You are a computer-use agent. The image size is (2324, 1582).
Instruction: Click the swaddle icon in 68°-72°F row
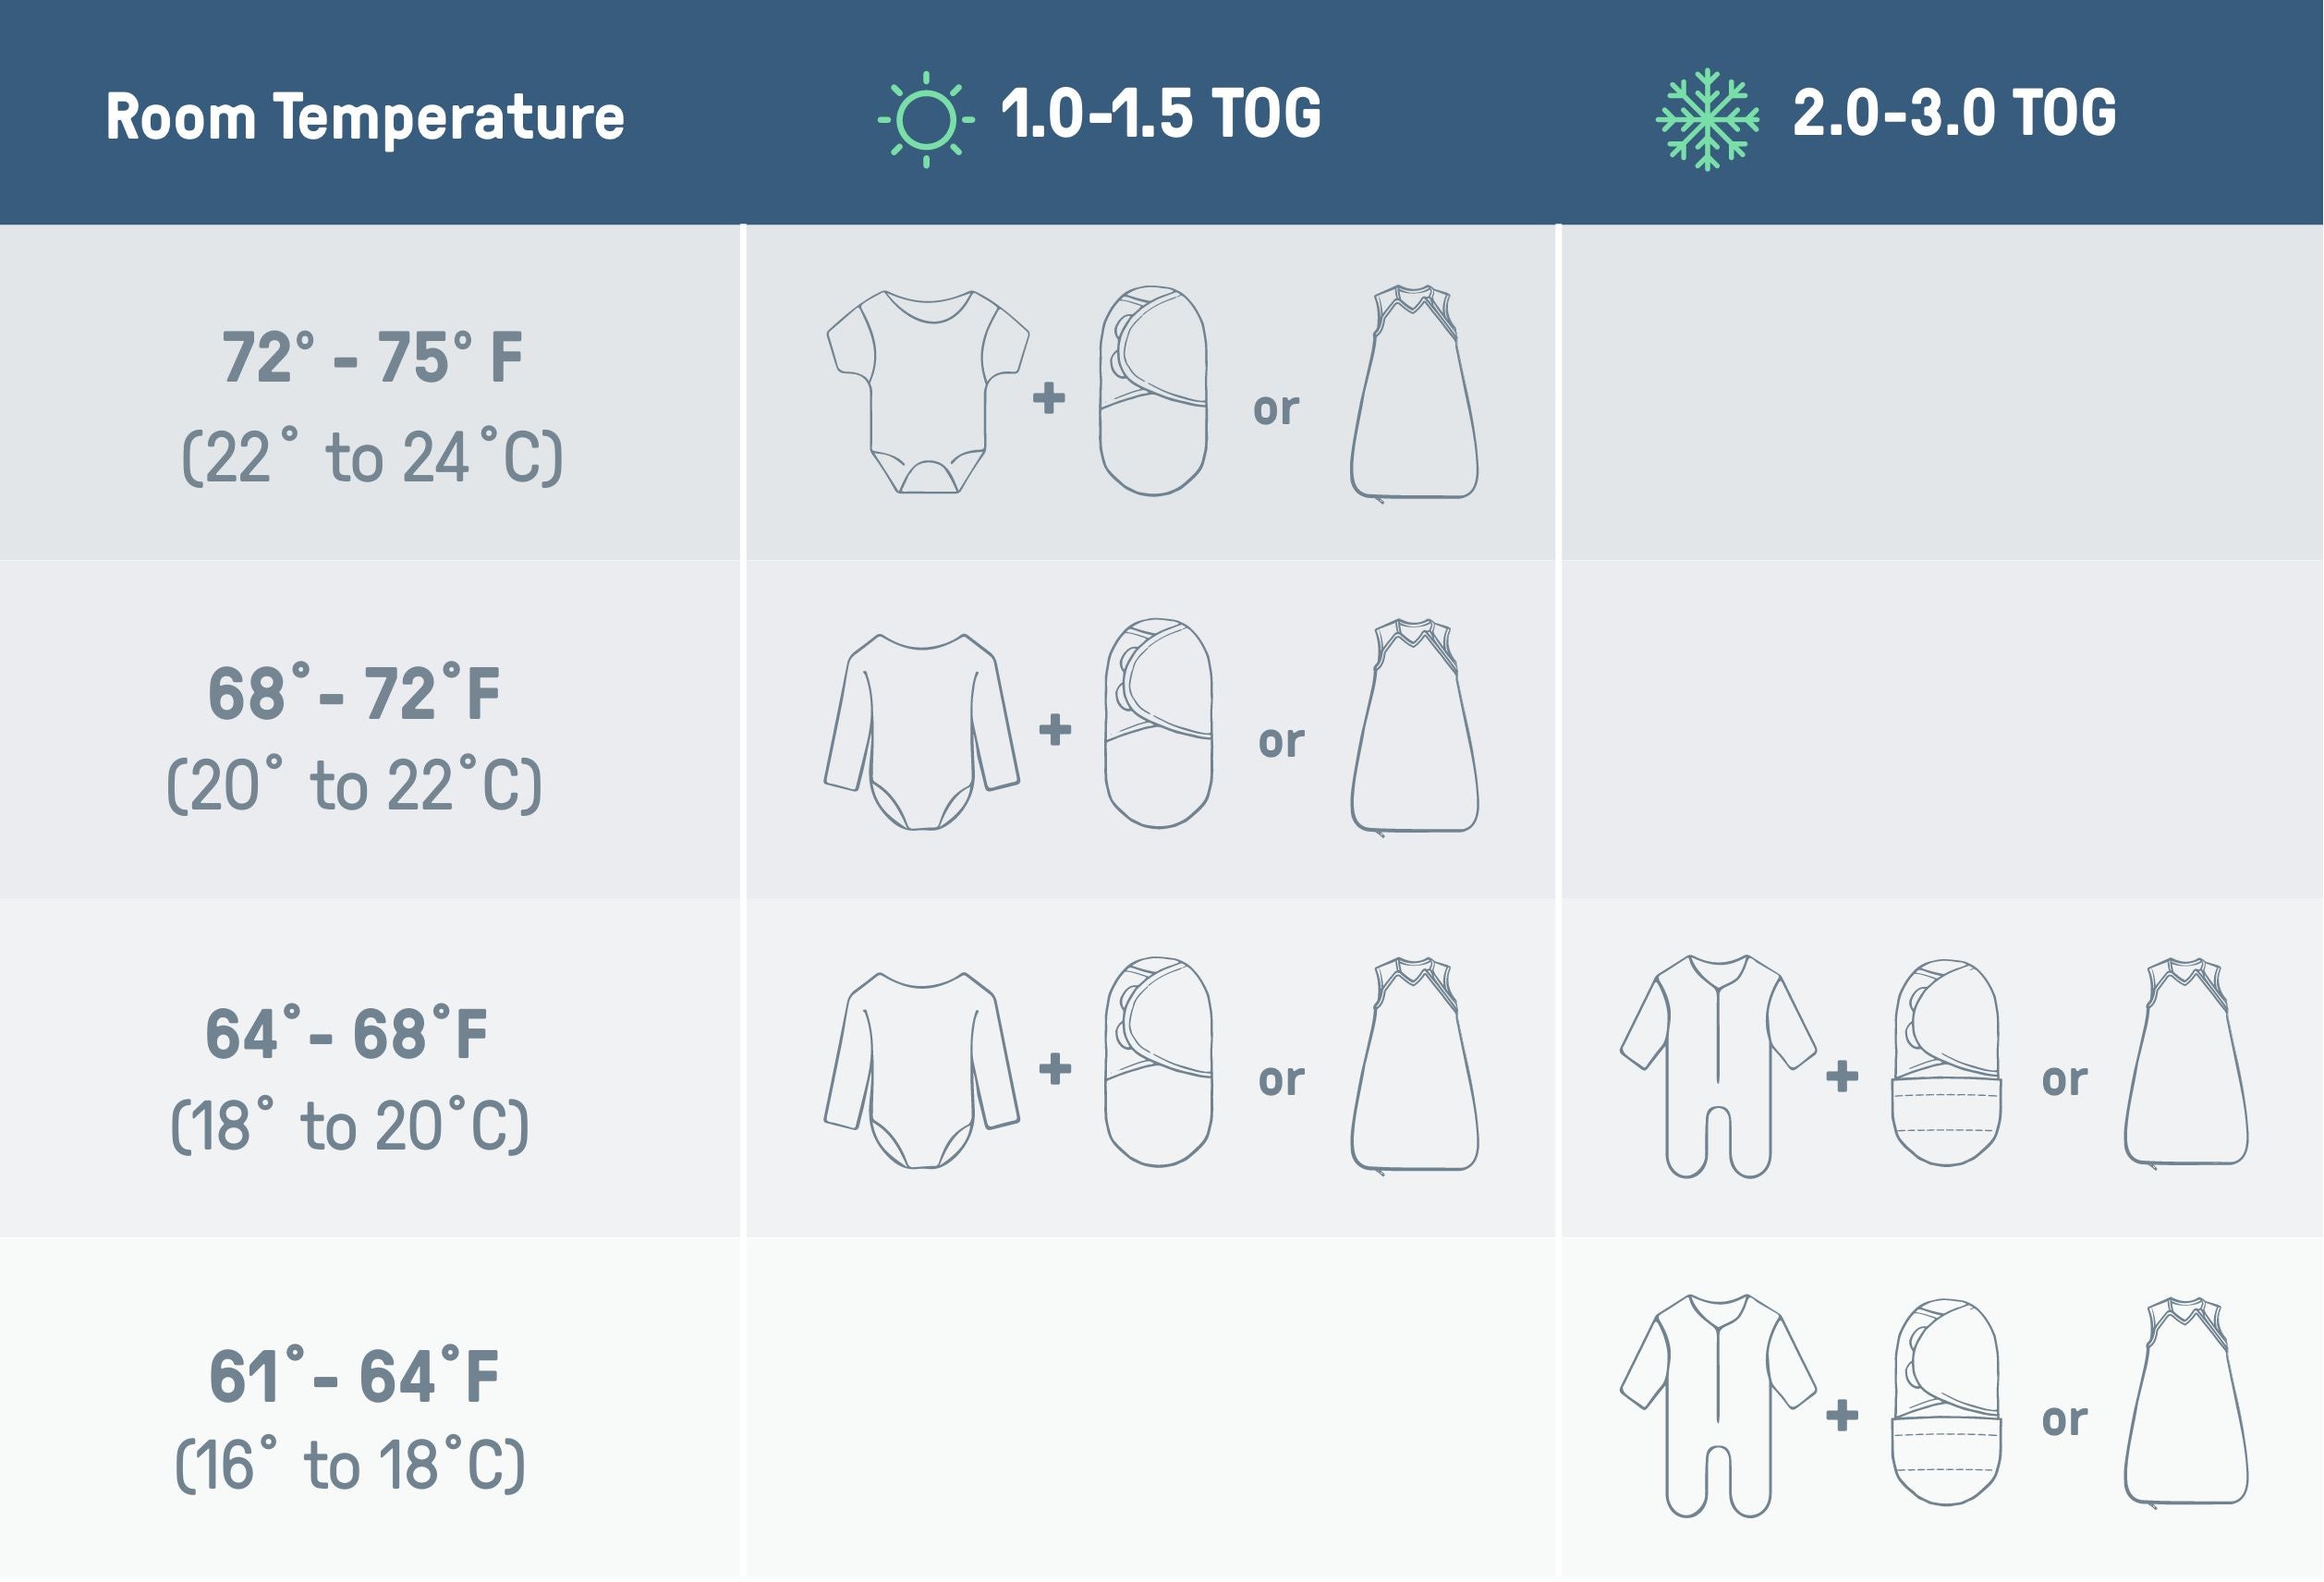pos(1158,723)
